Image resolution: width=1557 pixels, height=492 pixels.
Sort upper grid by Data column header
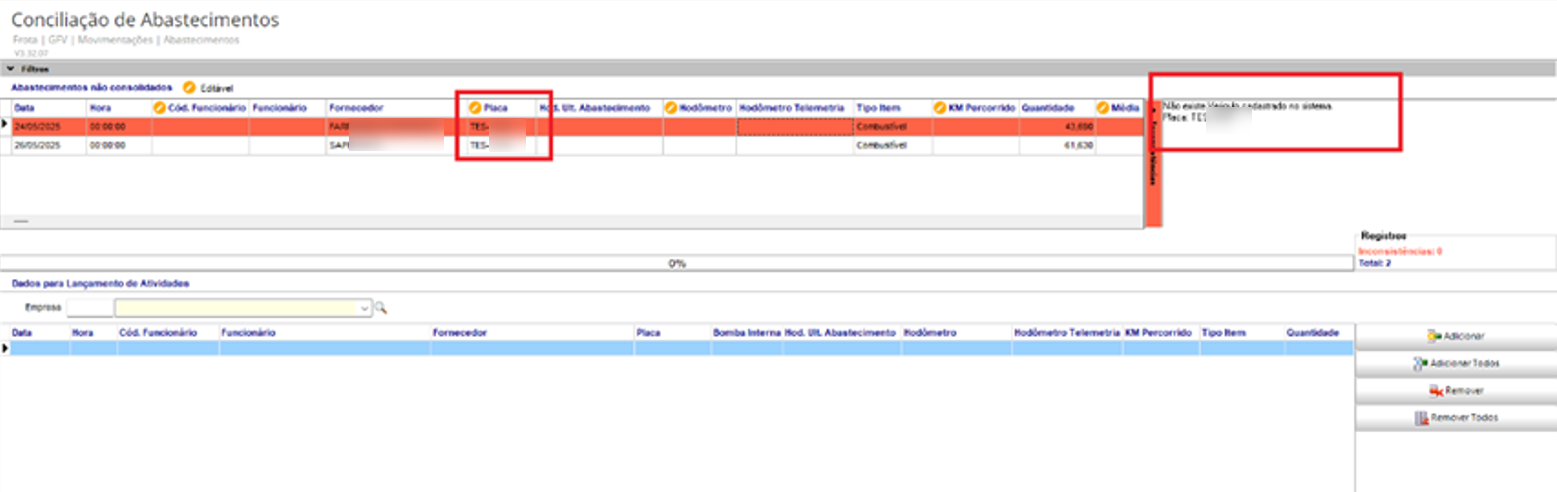(x=48, y=108)
